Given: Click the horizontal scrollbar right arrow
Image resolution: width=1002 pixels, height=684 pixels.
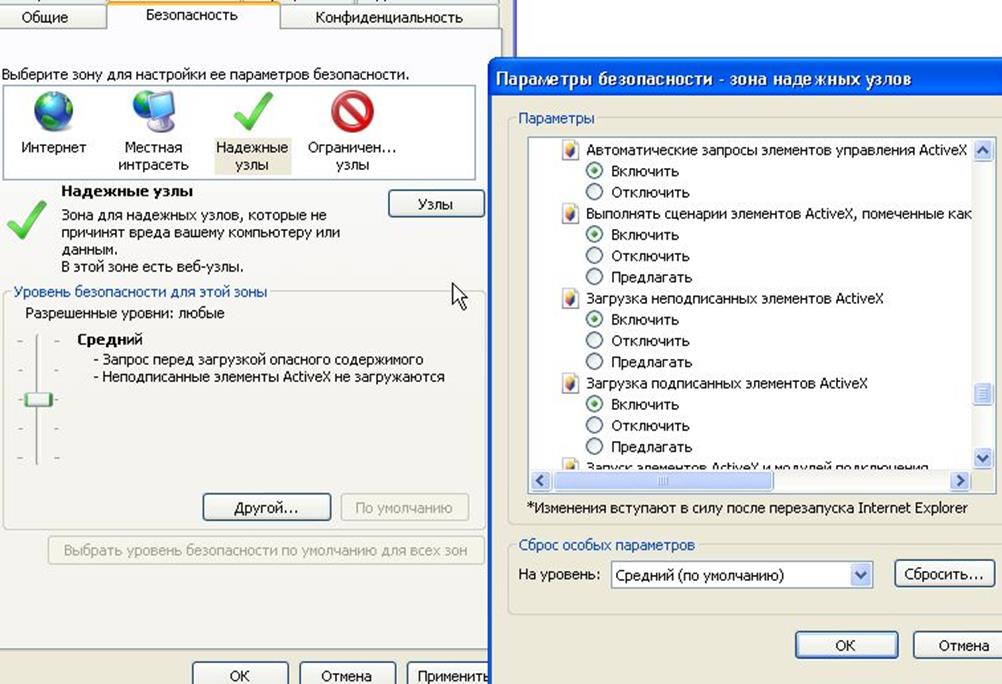Looking at the screenshot, I should click(x=960, y=481).
